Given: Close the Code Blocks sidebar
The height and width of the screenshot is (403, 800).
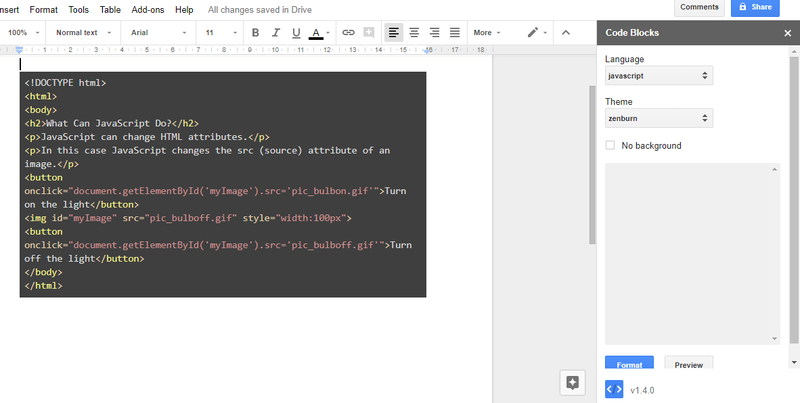Looking at the screenshot, I should pyautogui.click(x=787, y=33).
